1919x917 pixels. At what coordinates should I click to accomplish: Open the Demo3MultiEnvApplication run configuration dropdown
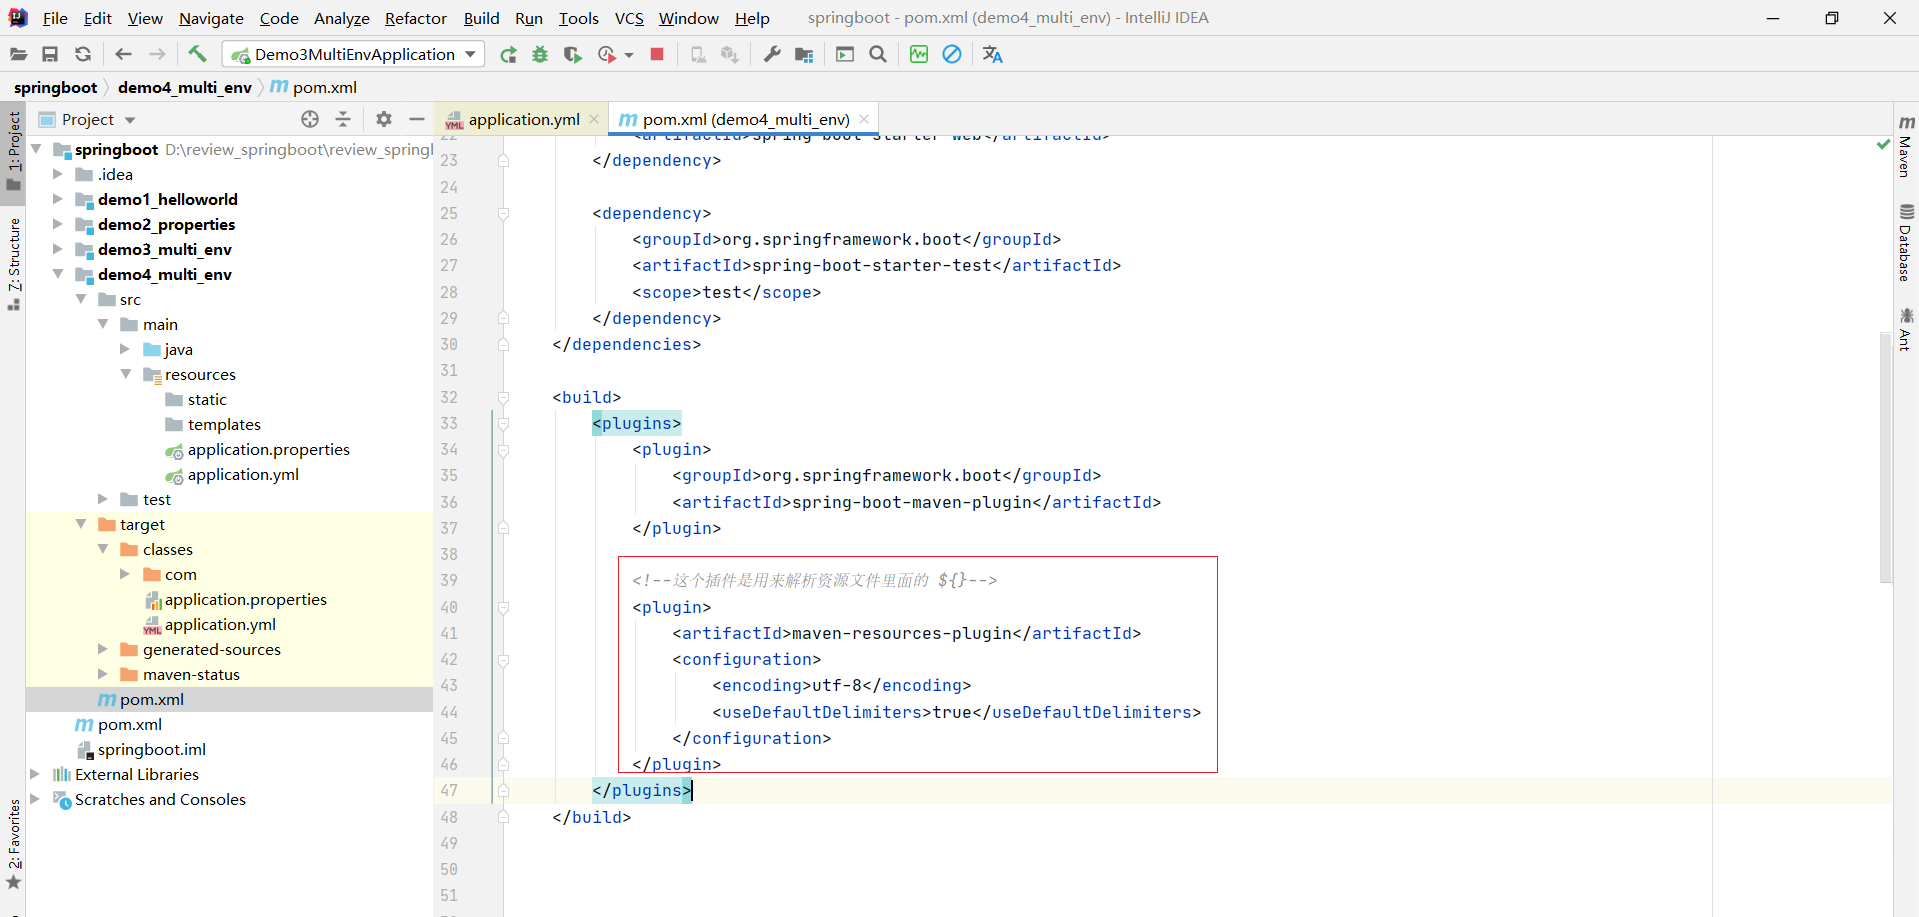(354, 54)
